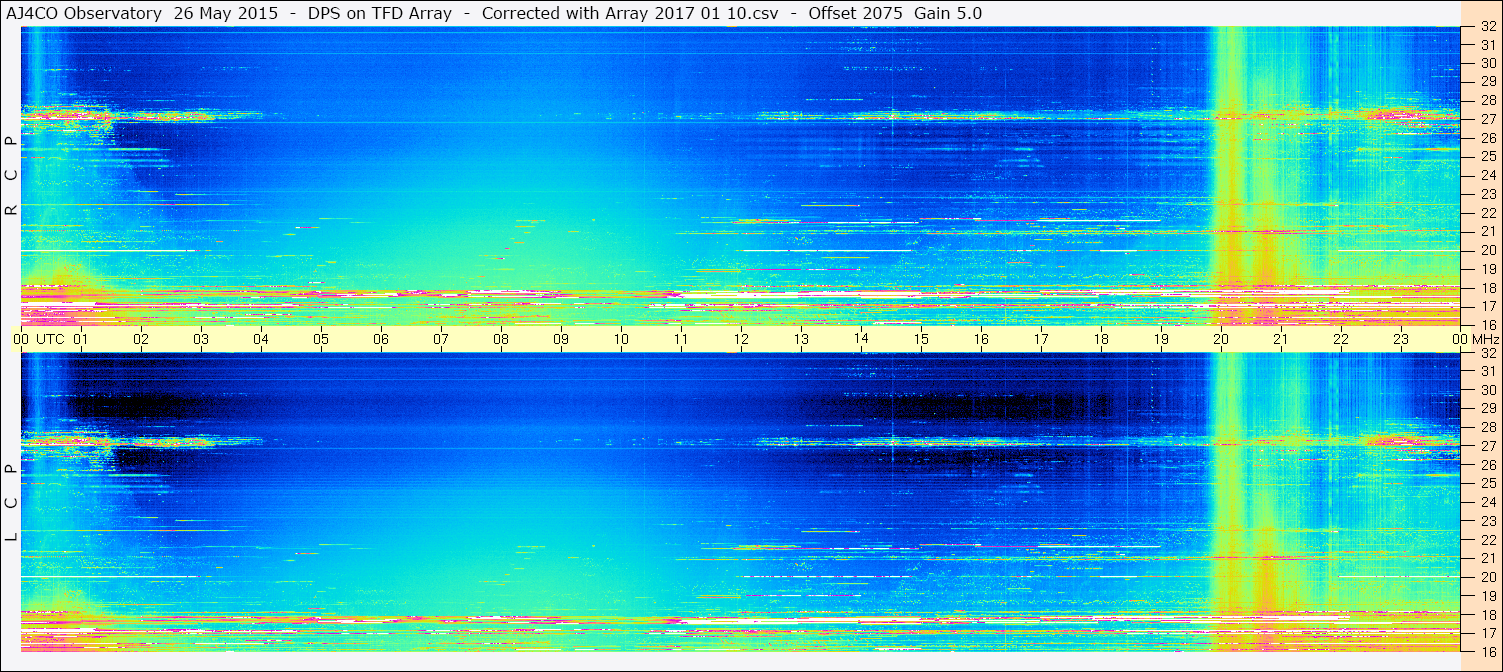Viewport: 1503px width, 672px height.
Task: Select the 07 hour marker on time axis
Action: (441, 339)
